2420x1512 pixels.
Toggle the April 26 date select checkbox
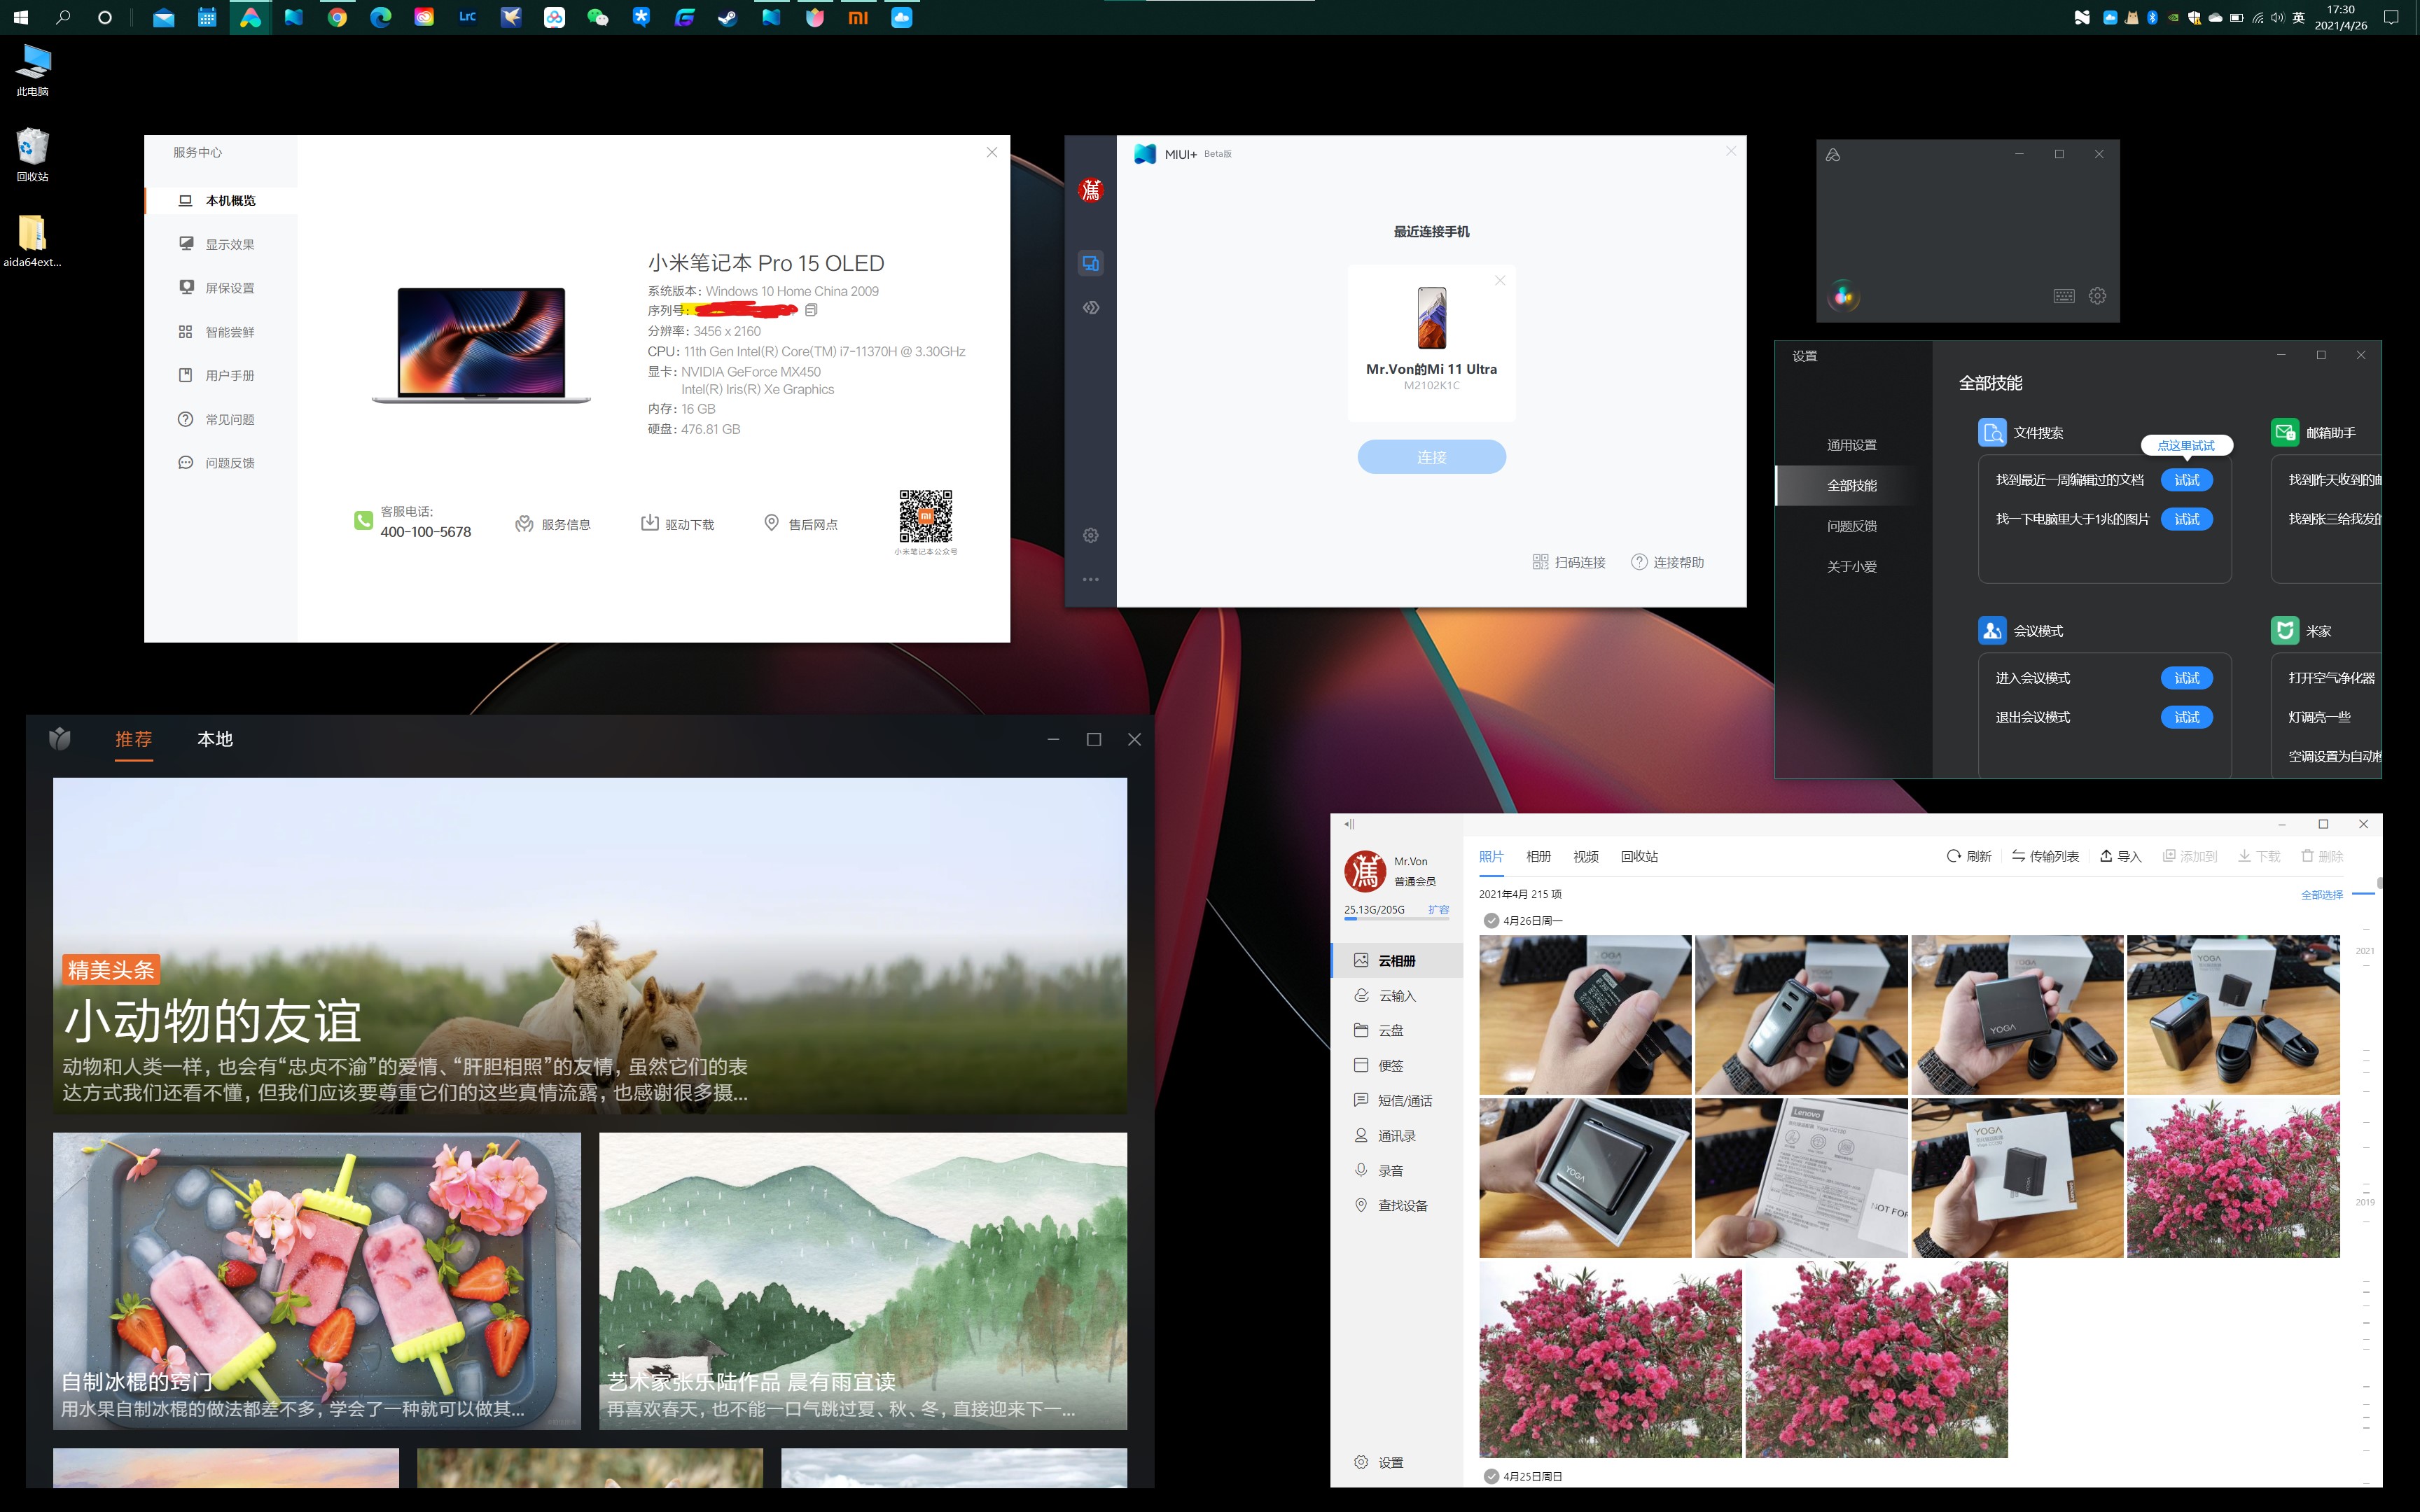(1491, 920)
